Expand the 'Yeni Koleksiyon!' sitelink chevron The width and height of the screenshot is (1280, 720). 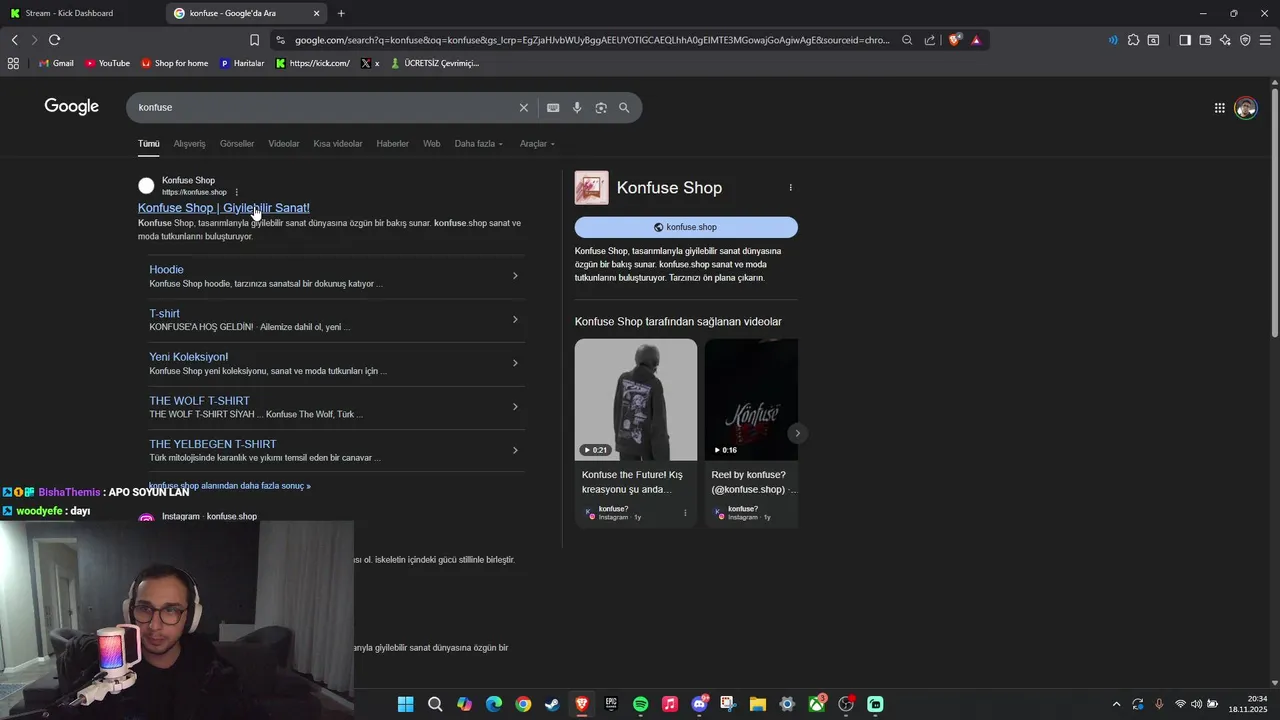(515, 363)
